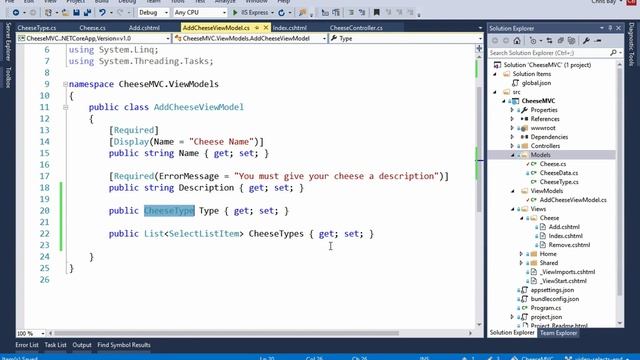Image resolution: width=640 pixels, height=360 pixels.
Task: Click the search magnifier in Solution Explorer
Action: pos(613,53)
